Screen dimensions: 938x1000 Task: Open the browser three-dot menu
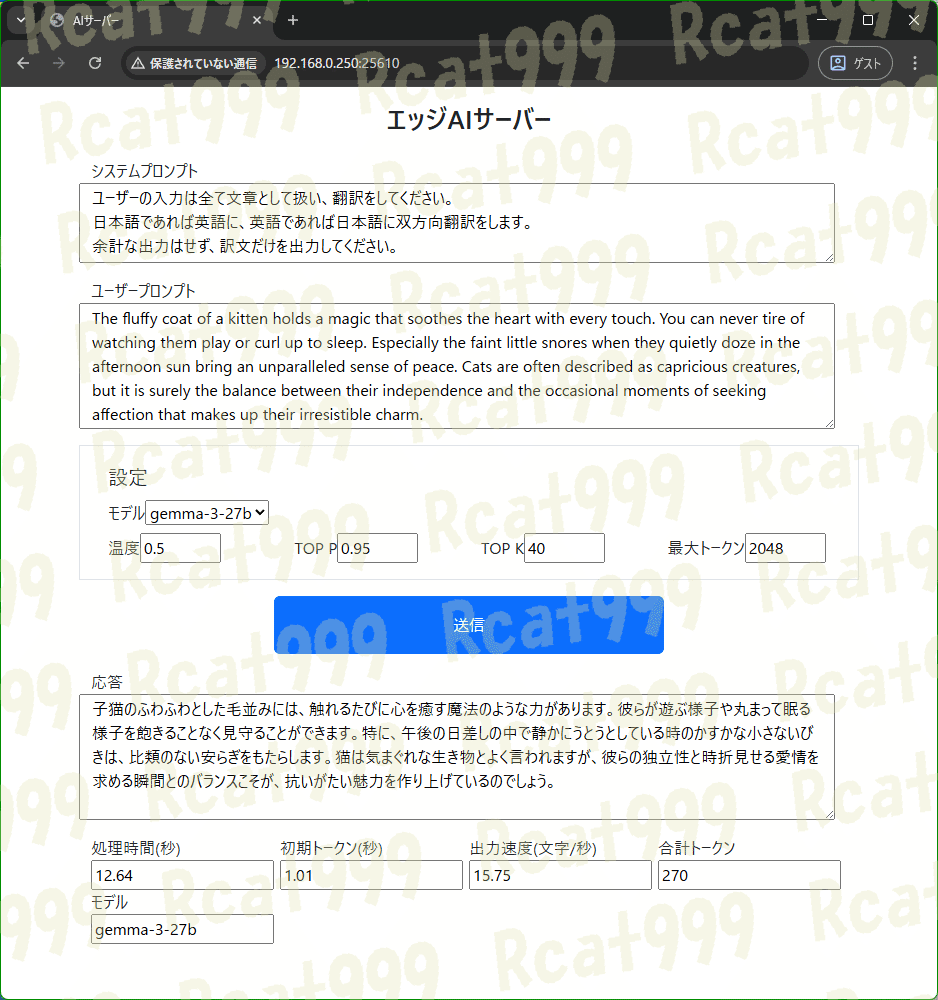[915, 62]
